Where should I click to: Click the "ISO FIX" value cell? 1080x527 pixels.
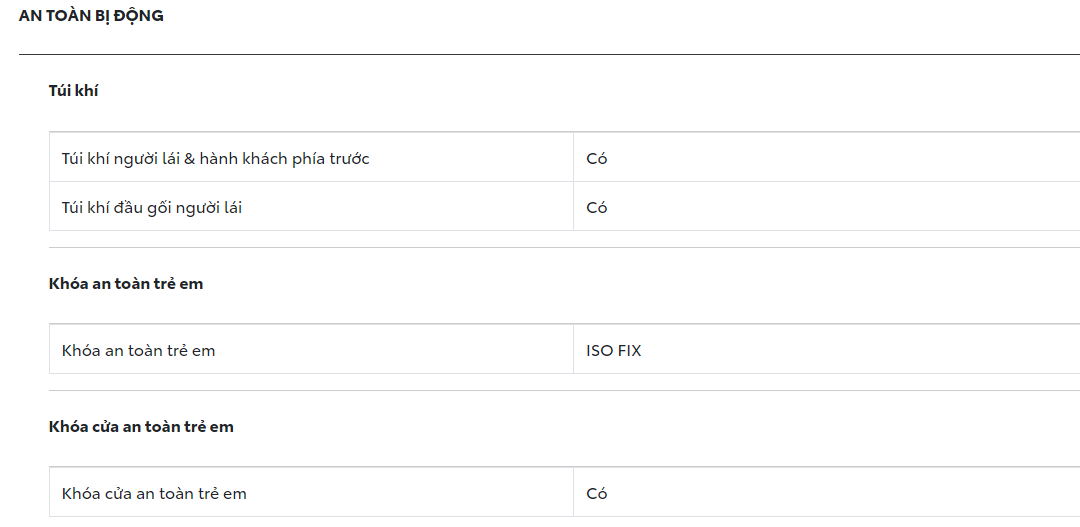point(614,351)
